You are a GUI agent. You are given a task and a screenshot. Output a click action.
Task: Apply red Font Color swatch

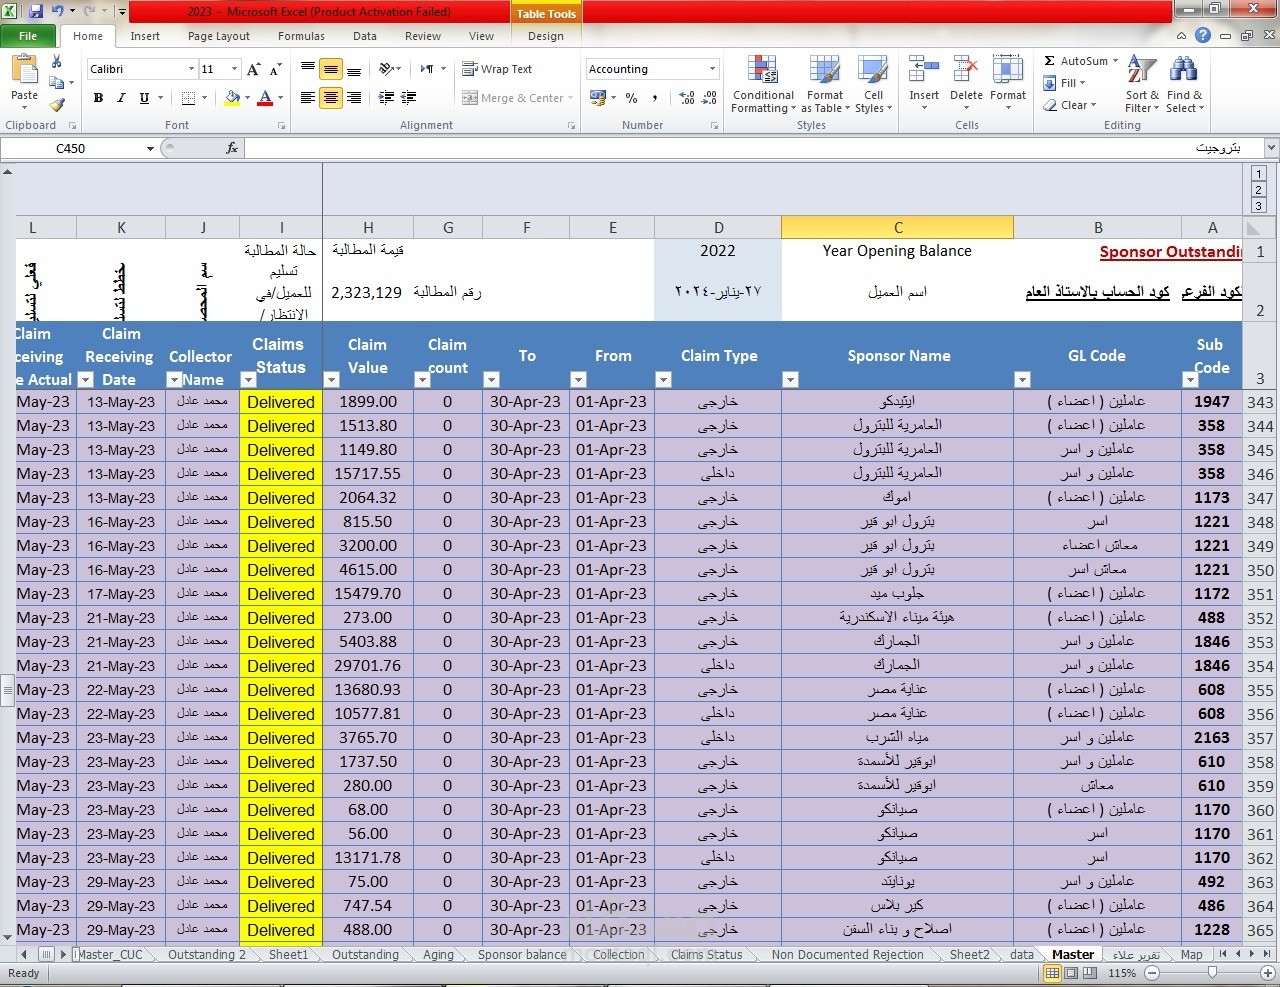[x=265, y=98]
